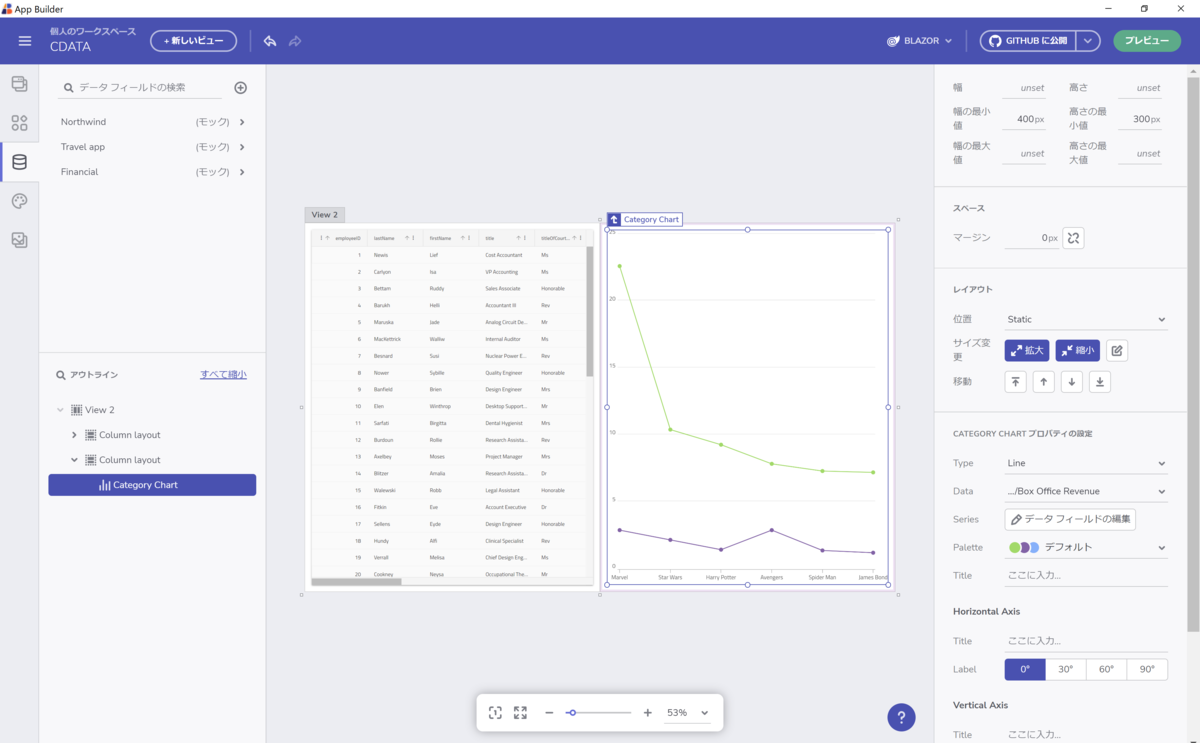
Task: Open the chart Type dropdown showing Line
Action: click(x=1086, y=463)
